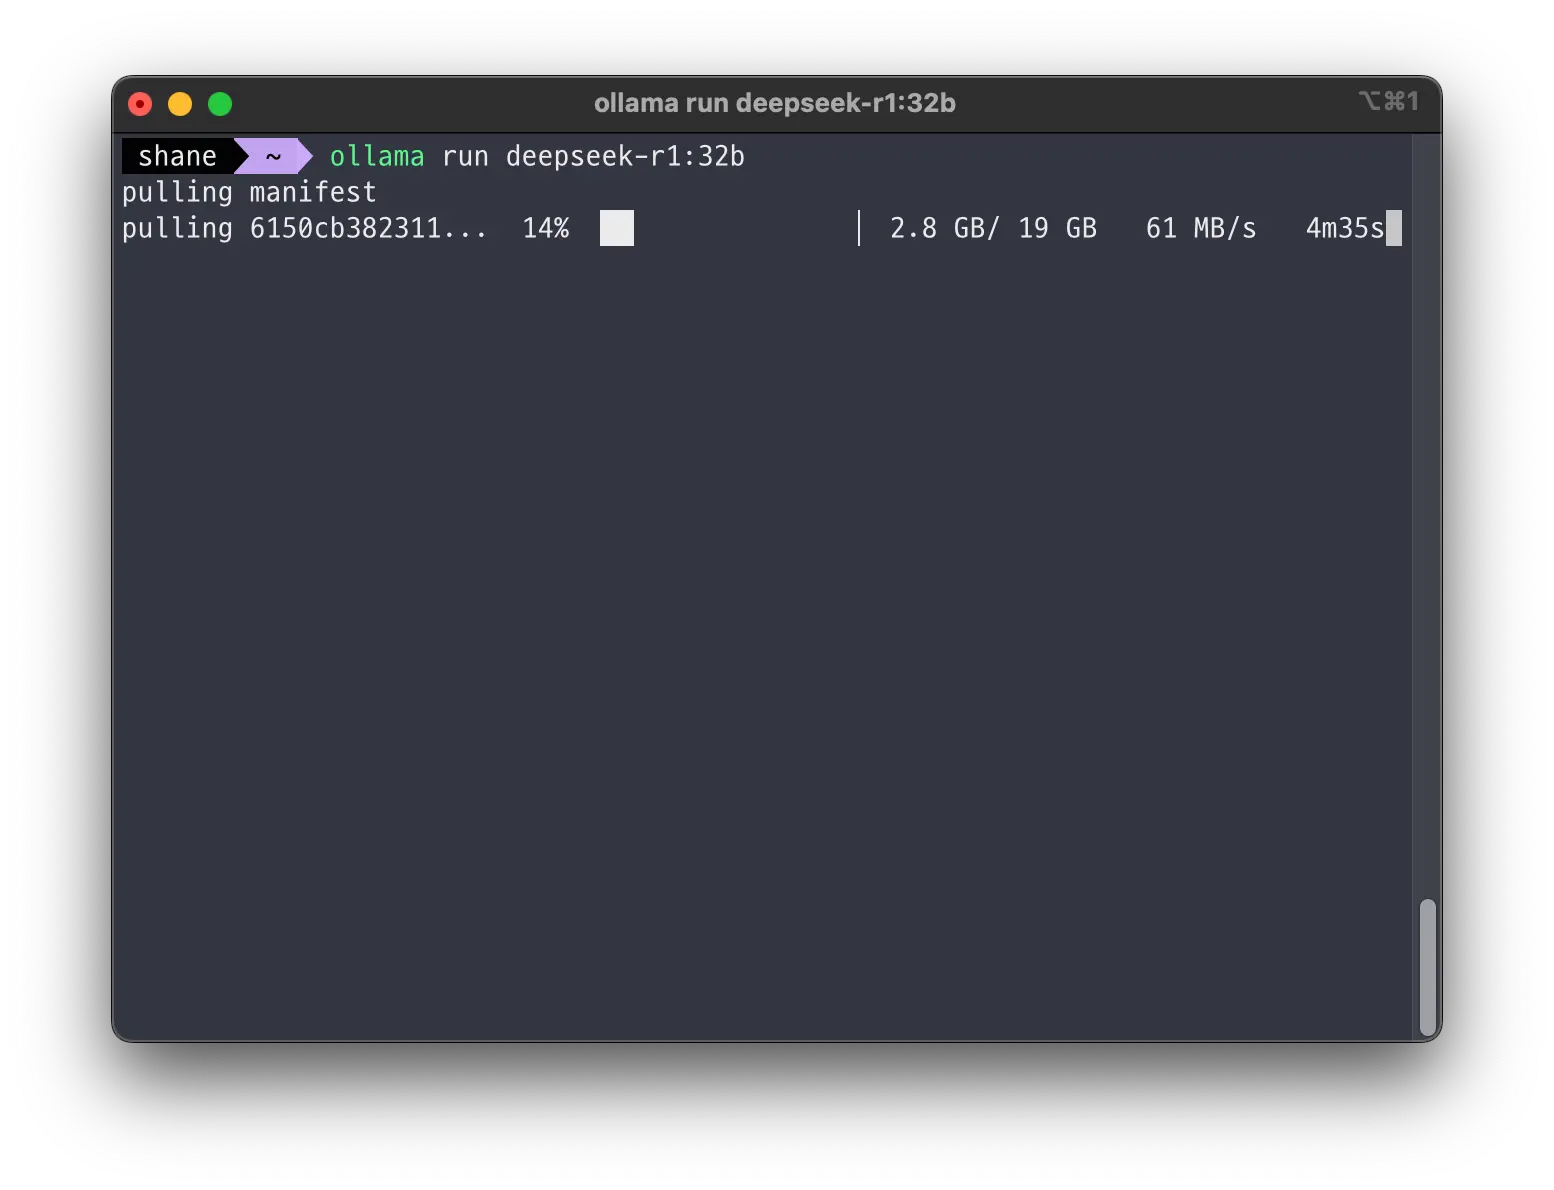Maximize the terminal with the green button
The height and width of the screenshot is (1190, 1554).
pos(220,104)
